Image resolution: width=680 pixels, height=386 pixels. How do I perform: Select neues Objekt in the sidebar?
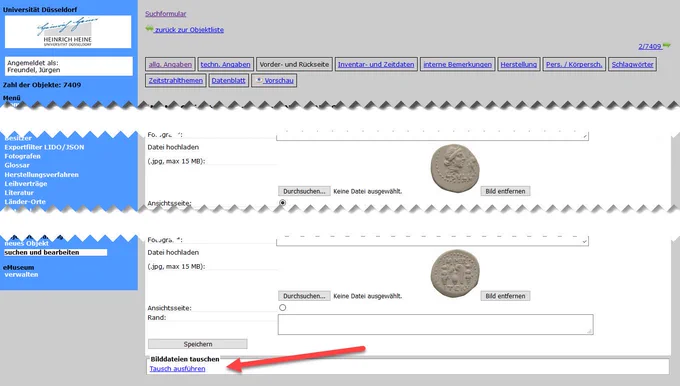click(26, 243)
